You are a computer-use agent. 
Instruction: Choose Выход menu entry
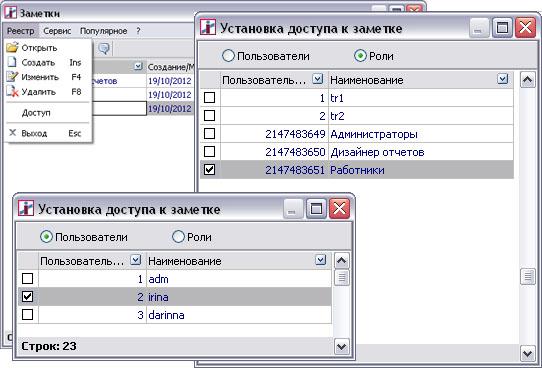[x=34, y=133]
